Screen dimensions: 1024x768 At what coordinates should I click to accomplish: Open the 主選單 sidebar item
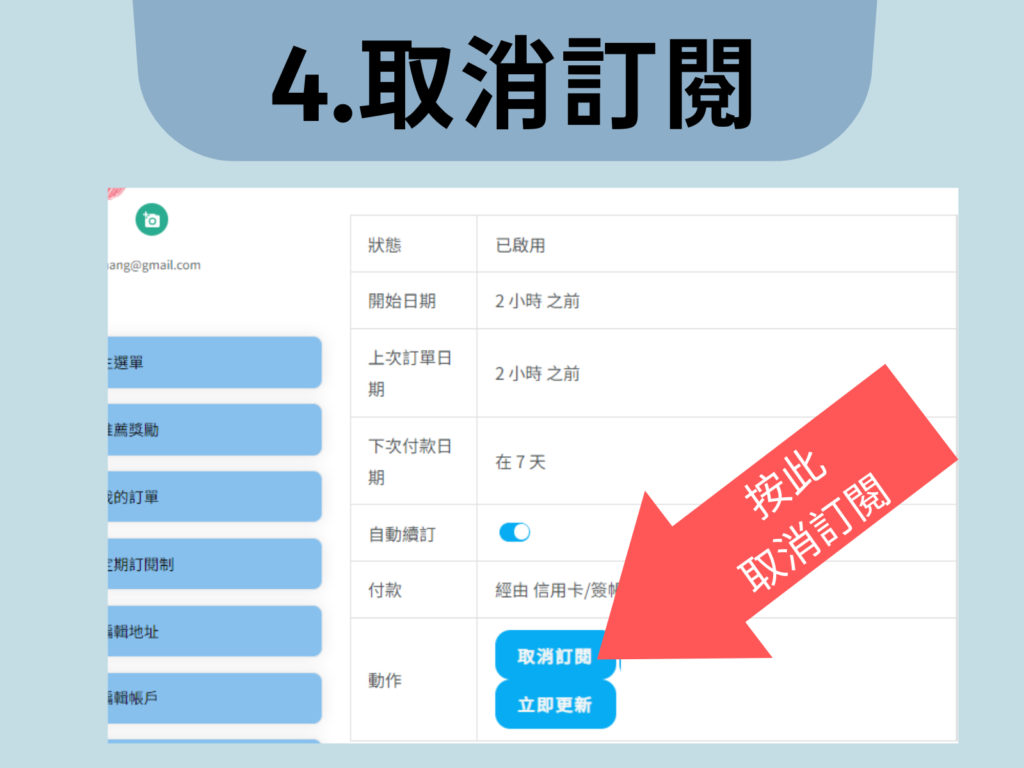214,362
